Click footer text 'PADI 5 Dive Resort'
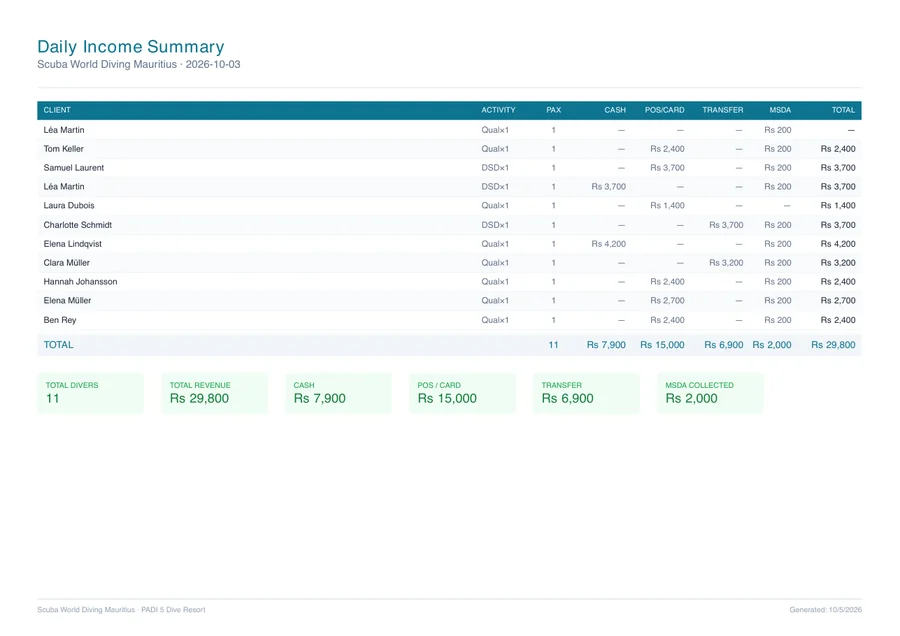The width and height of the screenshot is (900, 636). coord(173,610)
